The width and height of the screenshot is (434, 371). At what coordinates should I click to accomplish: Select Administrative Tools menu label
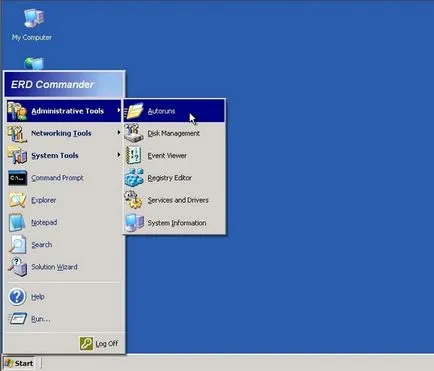click(x=68, y=111)
